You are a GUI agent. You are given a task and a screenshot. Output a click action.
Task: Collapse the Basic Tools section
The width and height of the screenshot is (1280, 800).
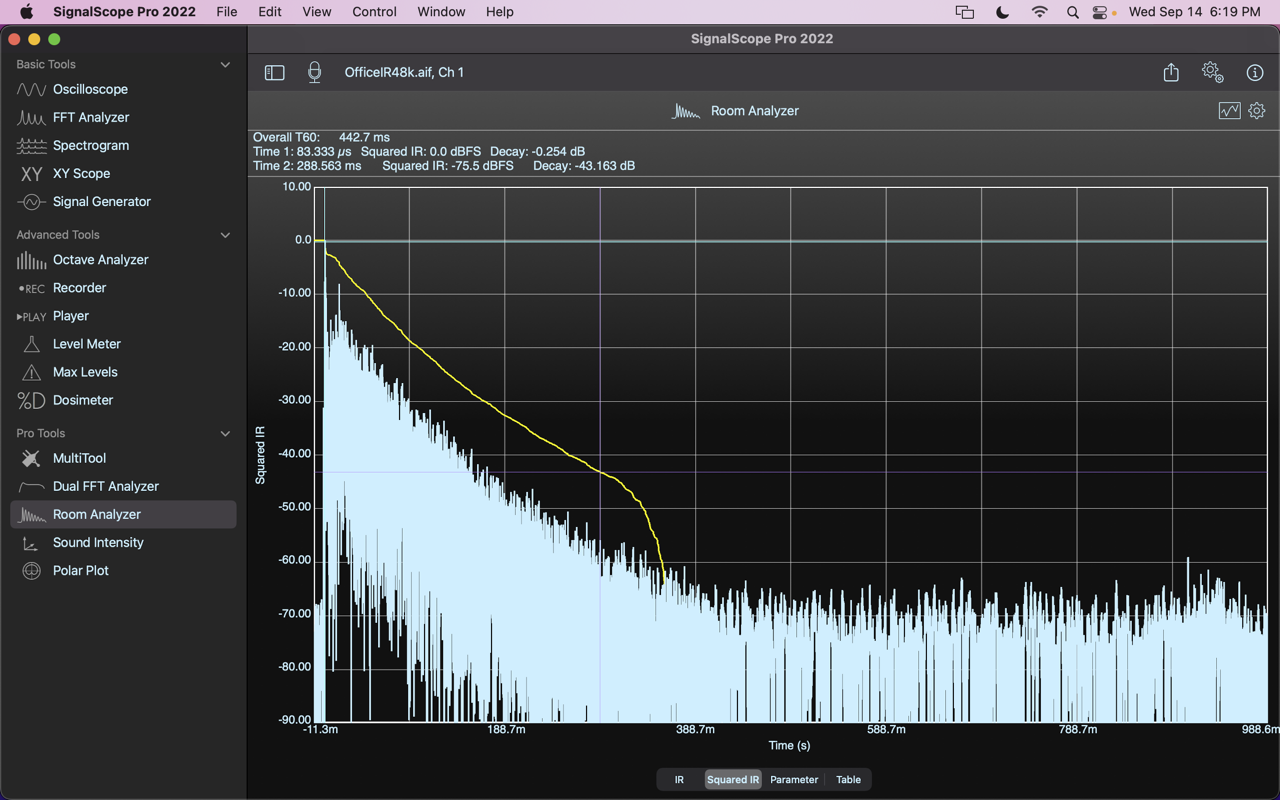[225, 64]
